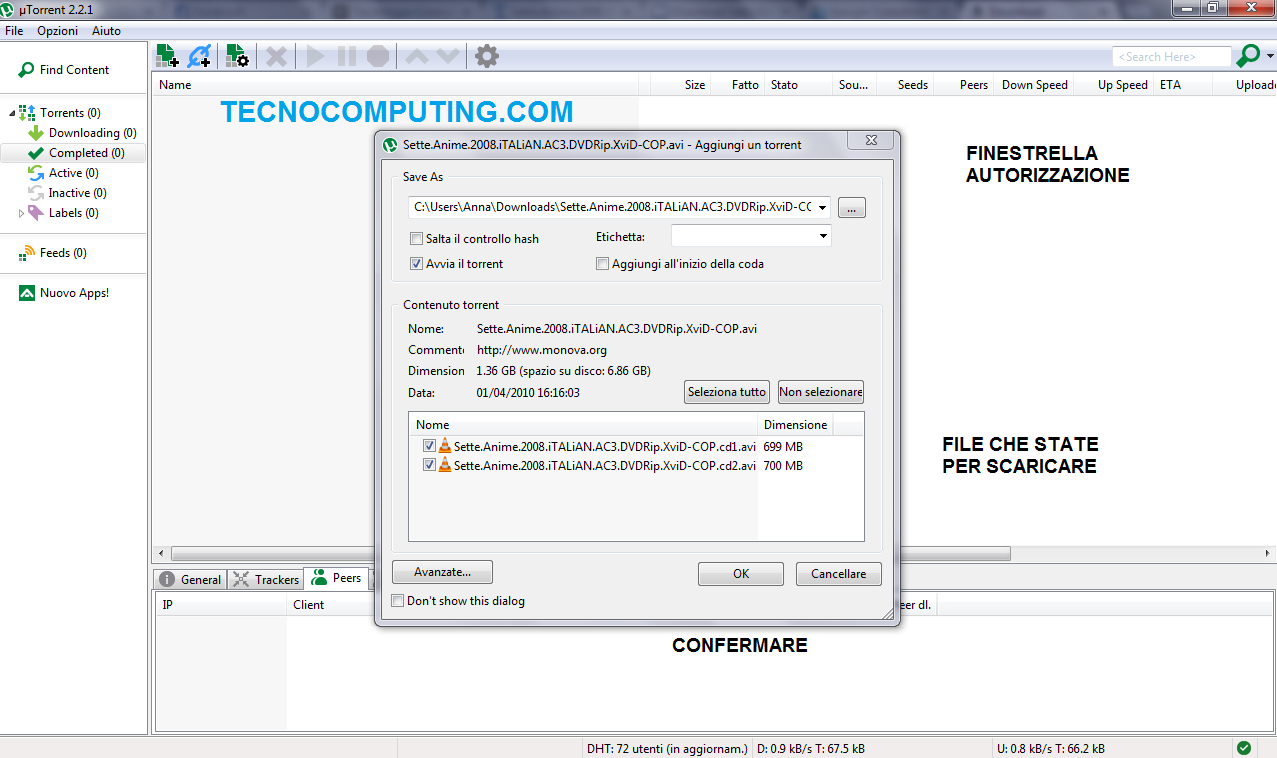Click green network status icon in status bar
The width and height of the screenshot is (1277, 758).
coord(1244,748)
